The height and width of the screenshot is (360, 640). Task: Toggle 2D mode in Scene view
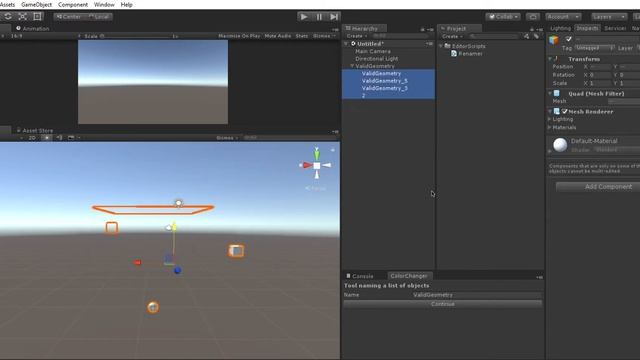[32, 138]
